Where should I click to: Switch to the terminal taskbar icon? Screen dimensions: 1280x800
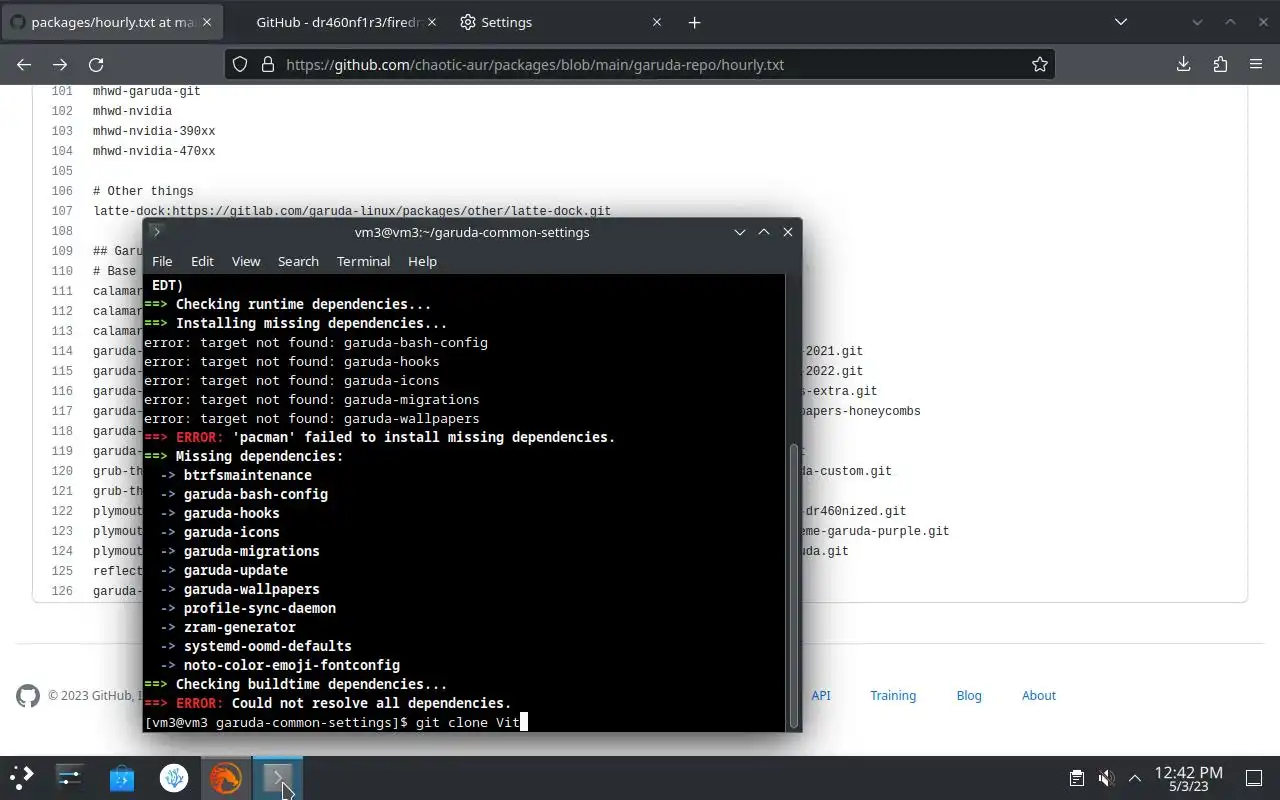pos(277,777)
